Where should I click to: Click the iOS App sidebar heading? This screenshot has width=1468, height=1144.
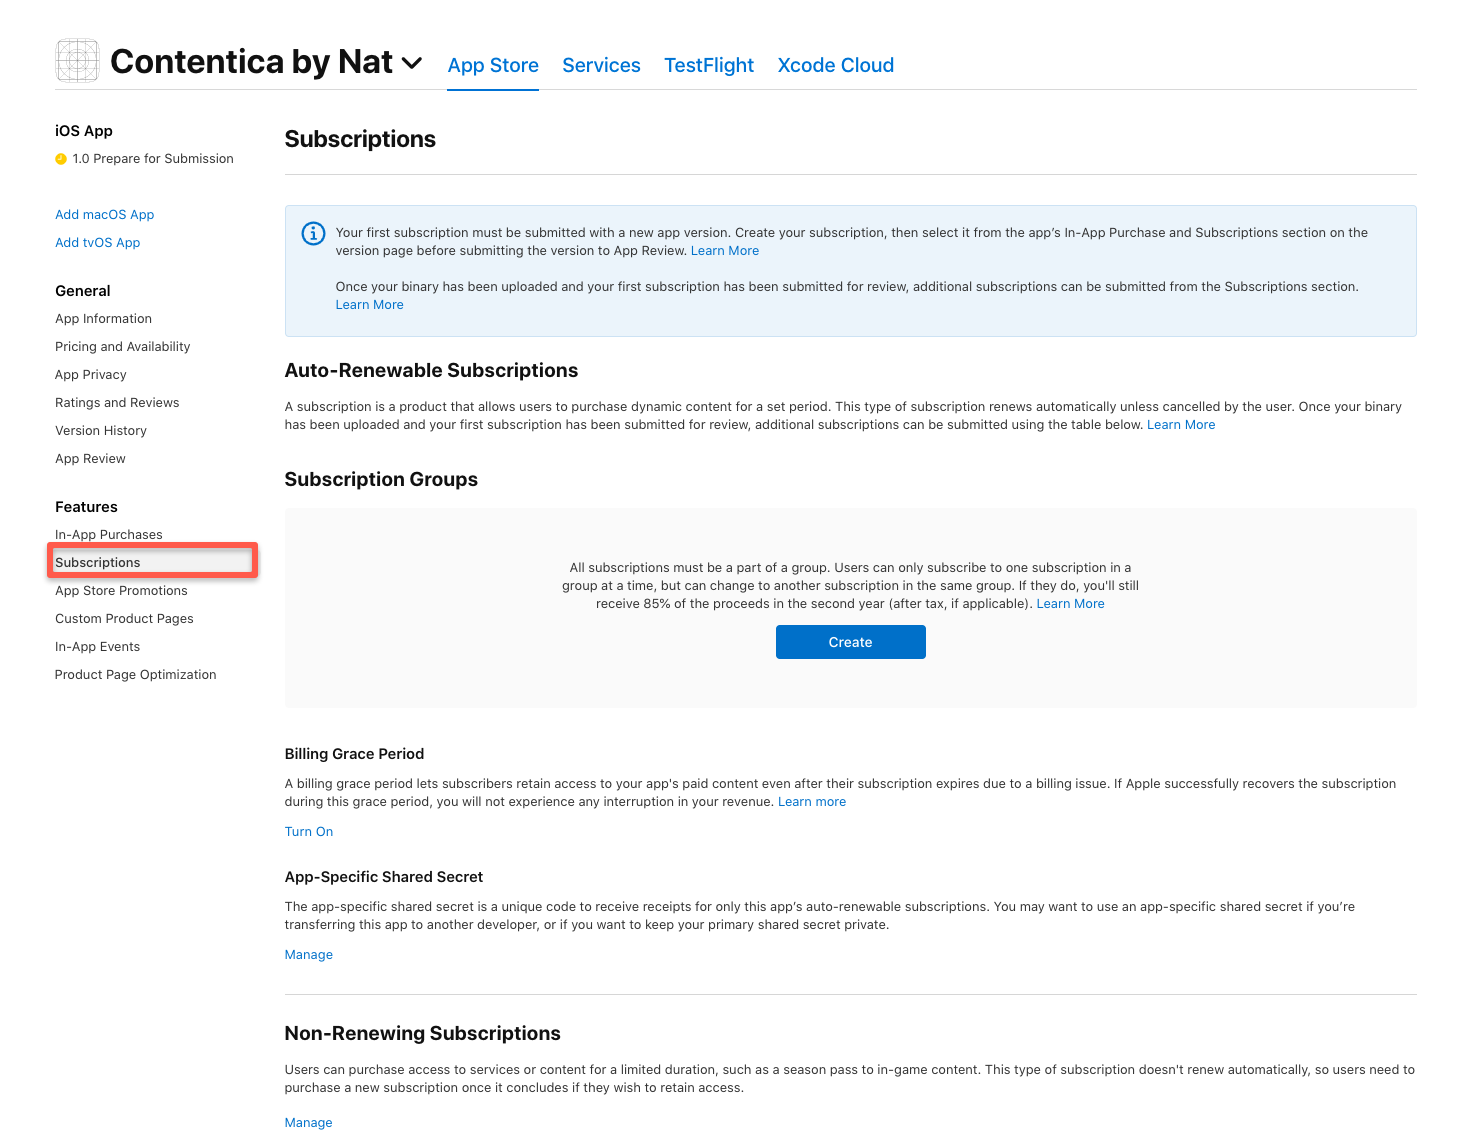point(84,131)
